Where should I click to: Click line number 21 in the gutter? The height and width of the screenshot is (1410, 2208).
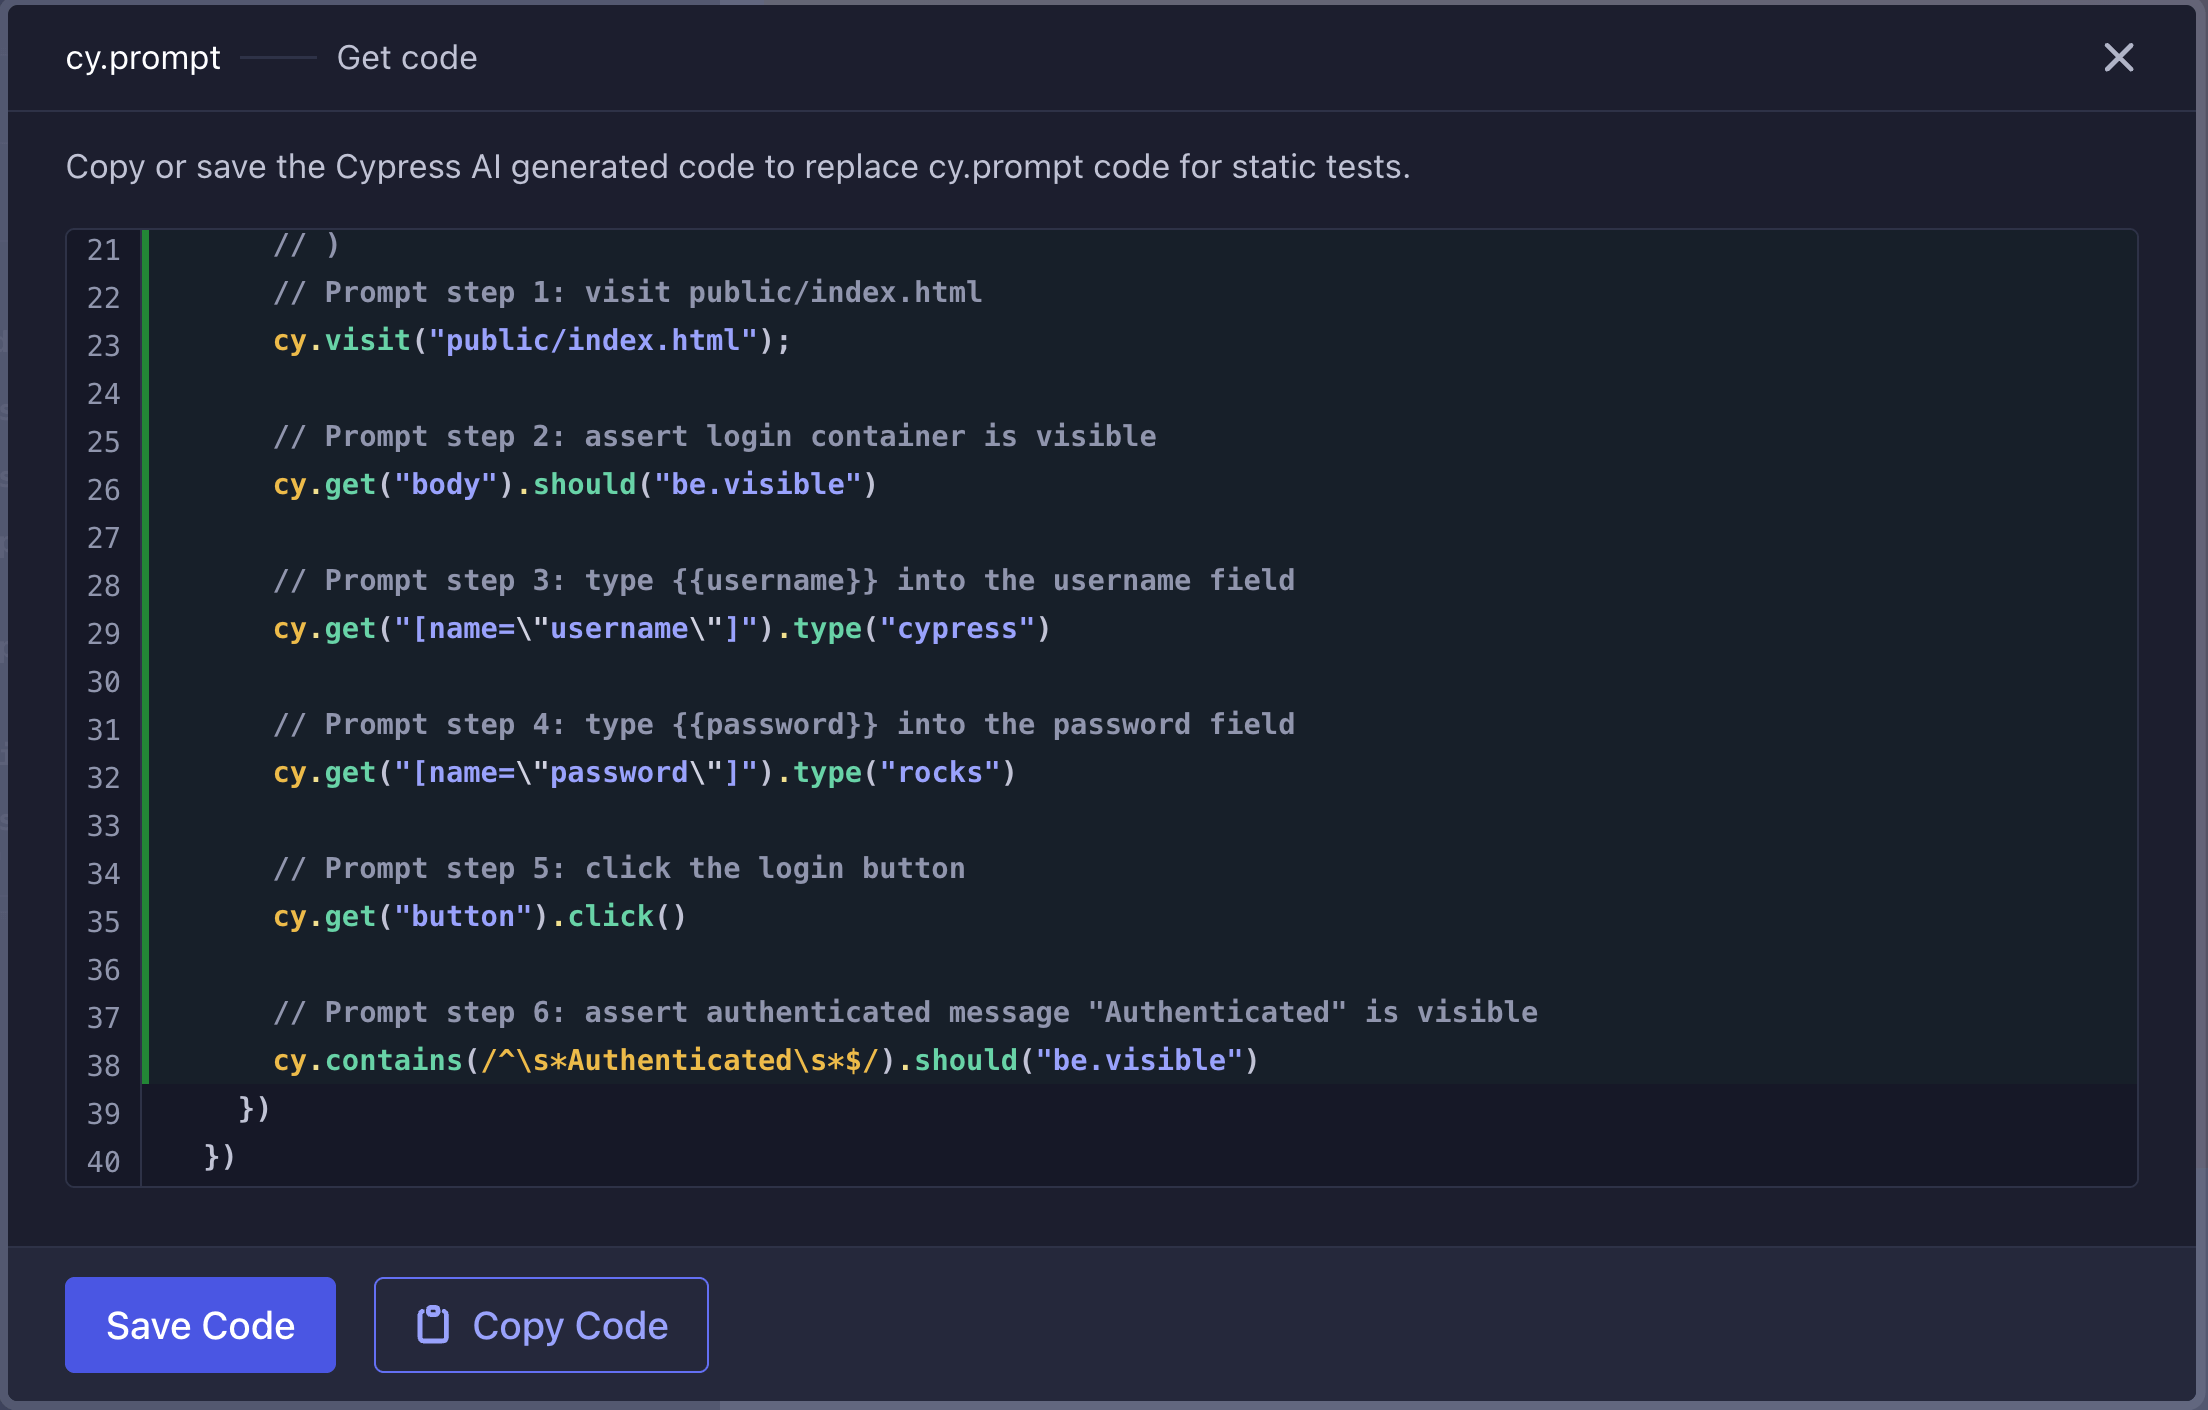102,250
